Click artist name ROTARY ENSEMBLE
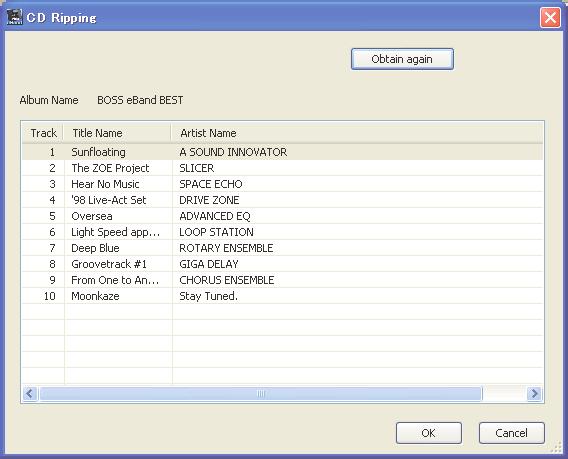The width and height of the screenshot is (568, 459). (226, 248)
